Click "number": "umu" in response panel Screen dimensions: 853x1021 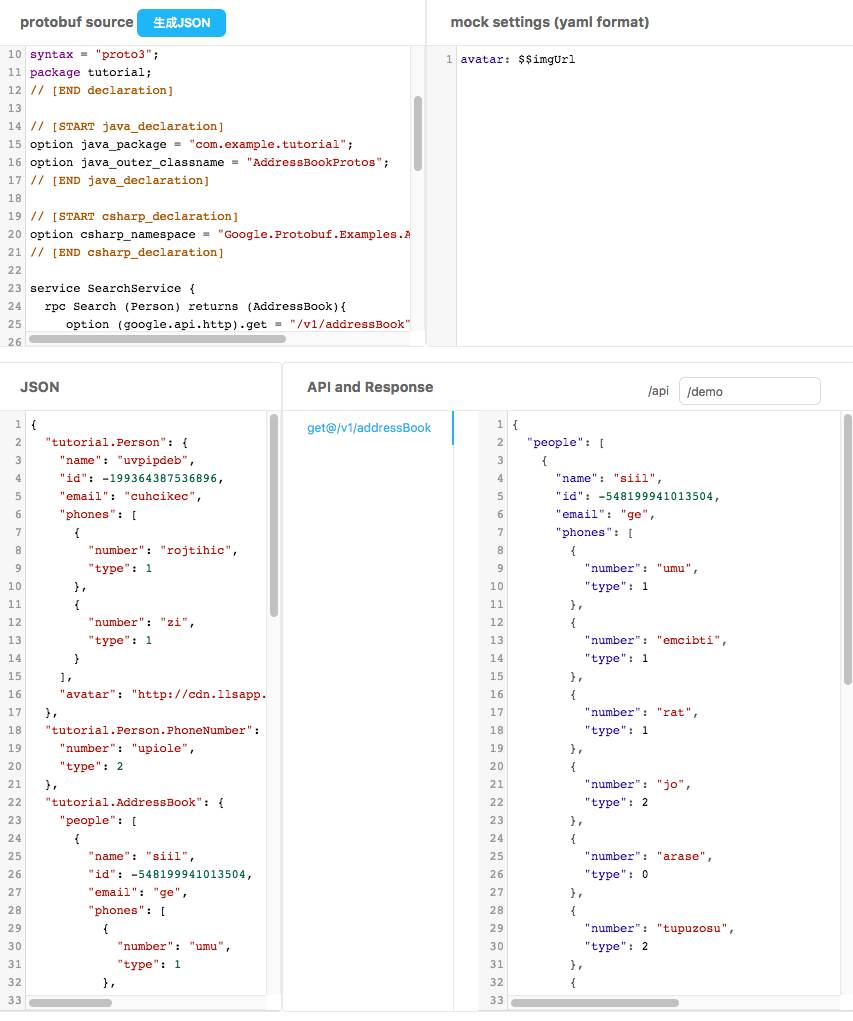tap(641, 568)
